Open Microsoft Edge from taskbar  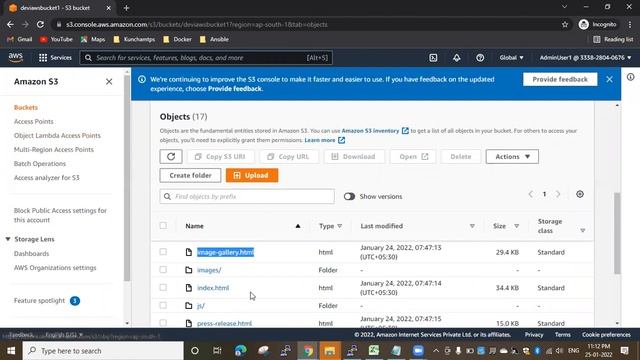tap(240, 351)
